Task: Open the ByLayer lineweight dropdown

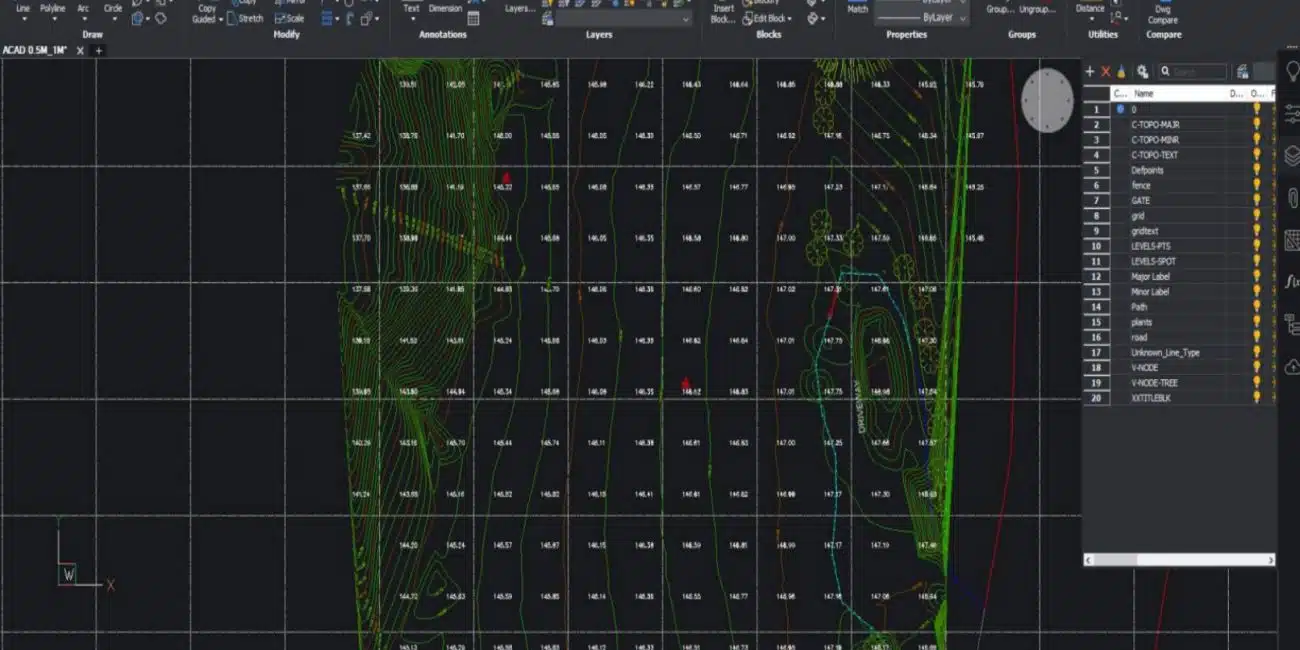Action: [921, 18]
